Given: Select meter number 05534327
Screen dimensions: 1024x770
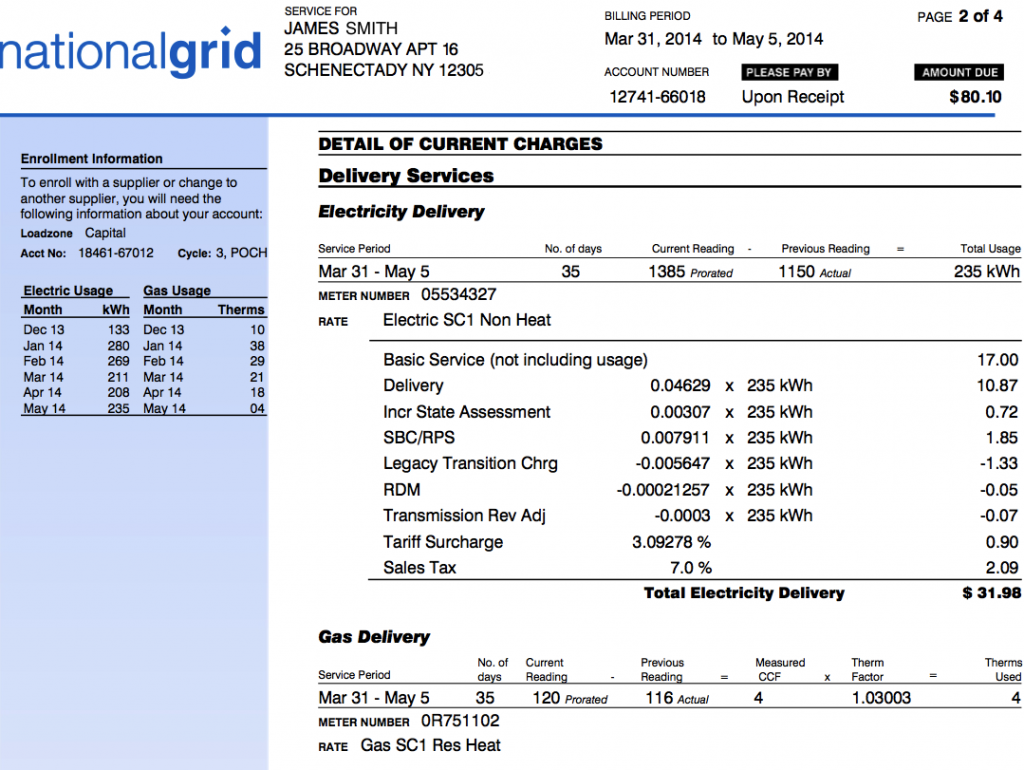Looking at the screenshot, I should (458, 294).
